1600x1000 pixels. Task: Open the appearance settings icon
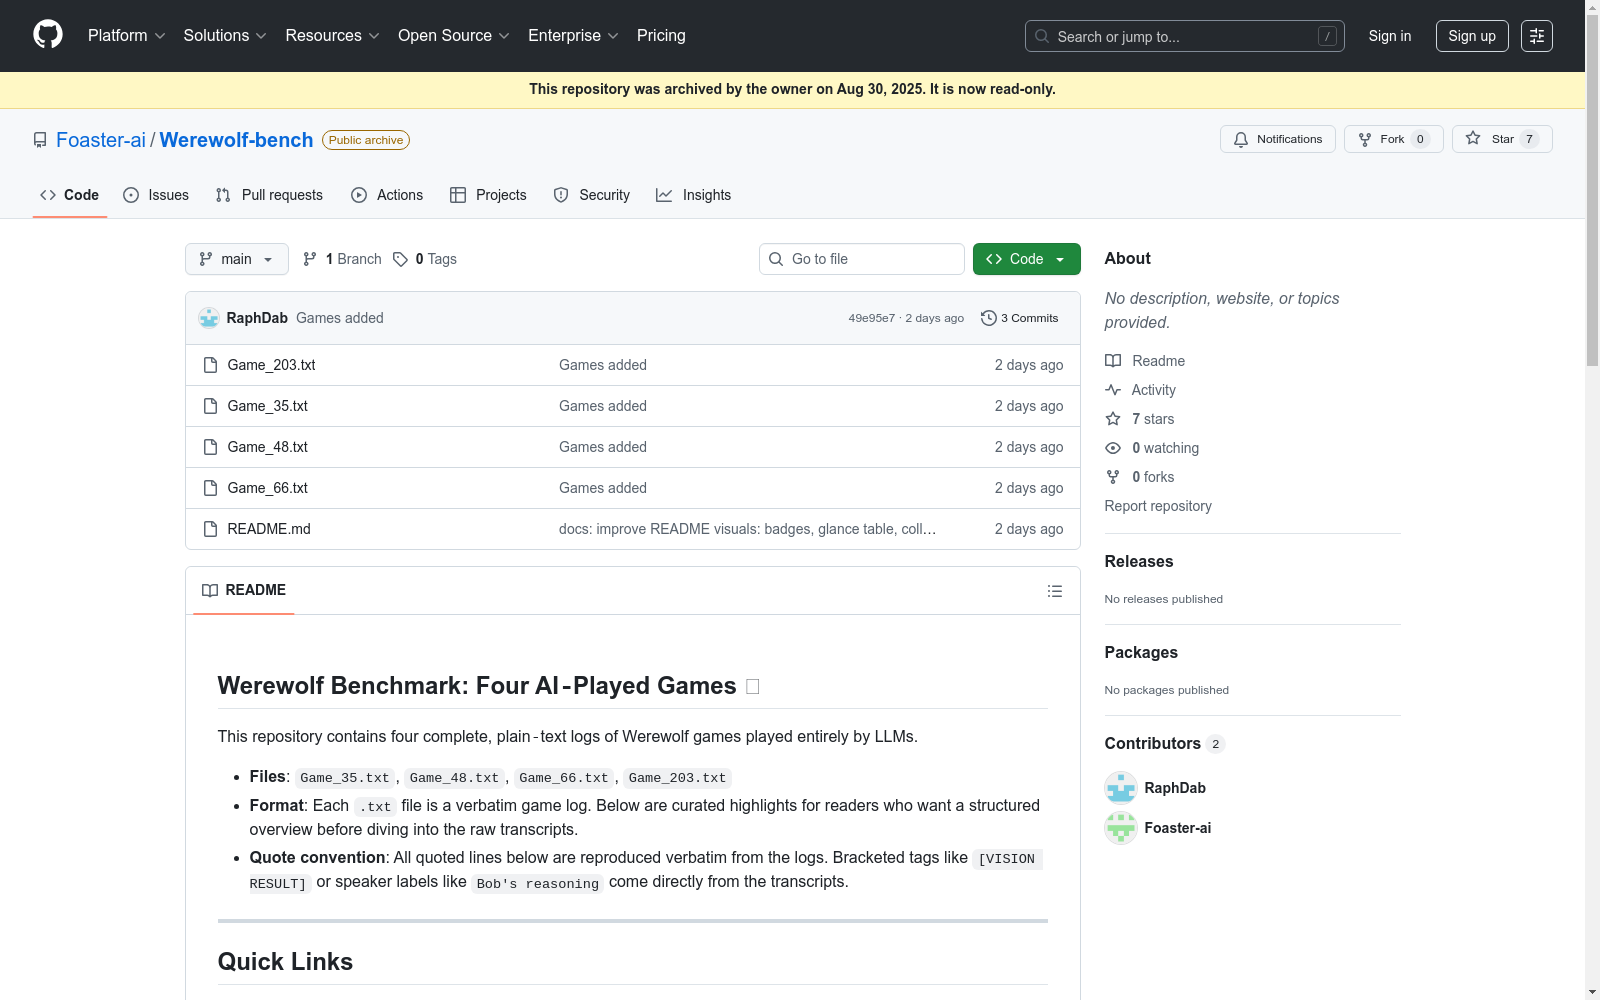coord(1536,36)
